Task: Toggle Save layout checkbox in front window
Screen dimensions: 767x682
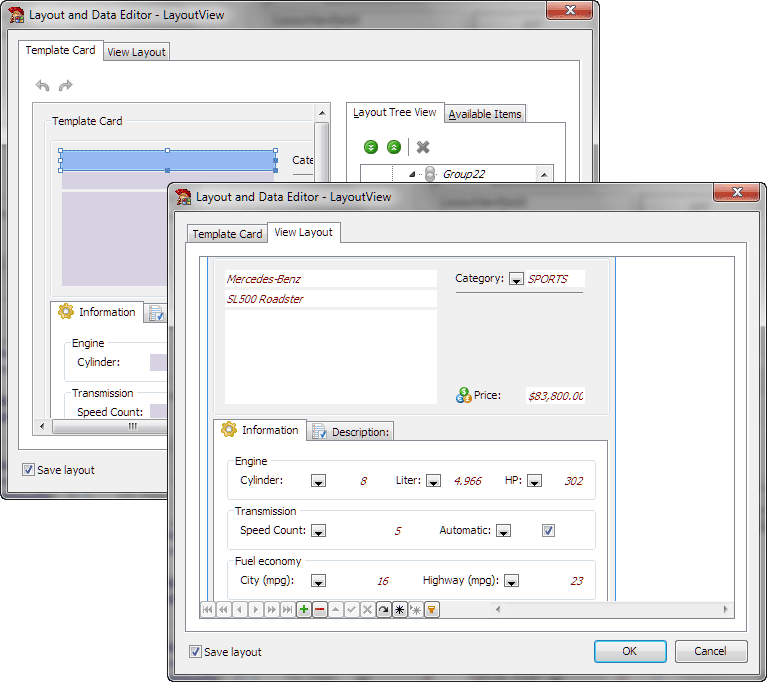Action: tap(195, 652)
